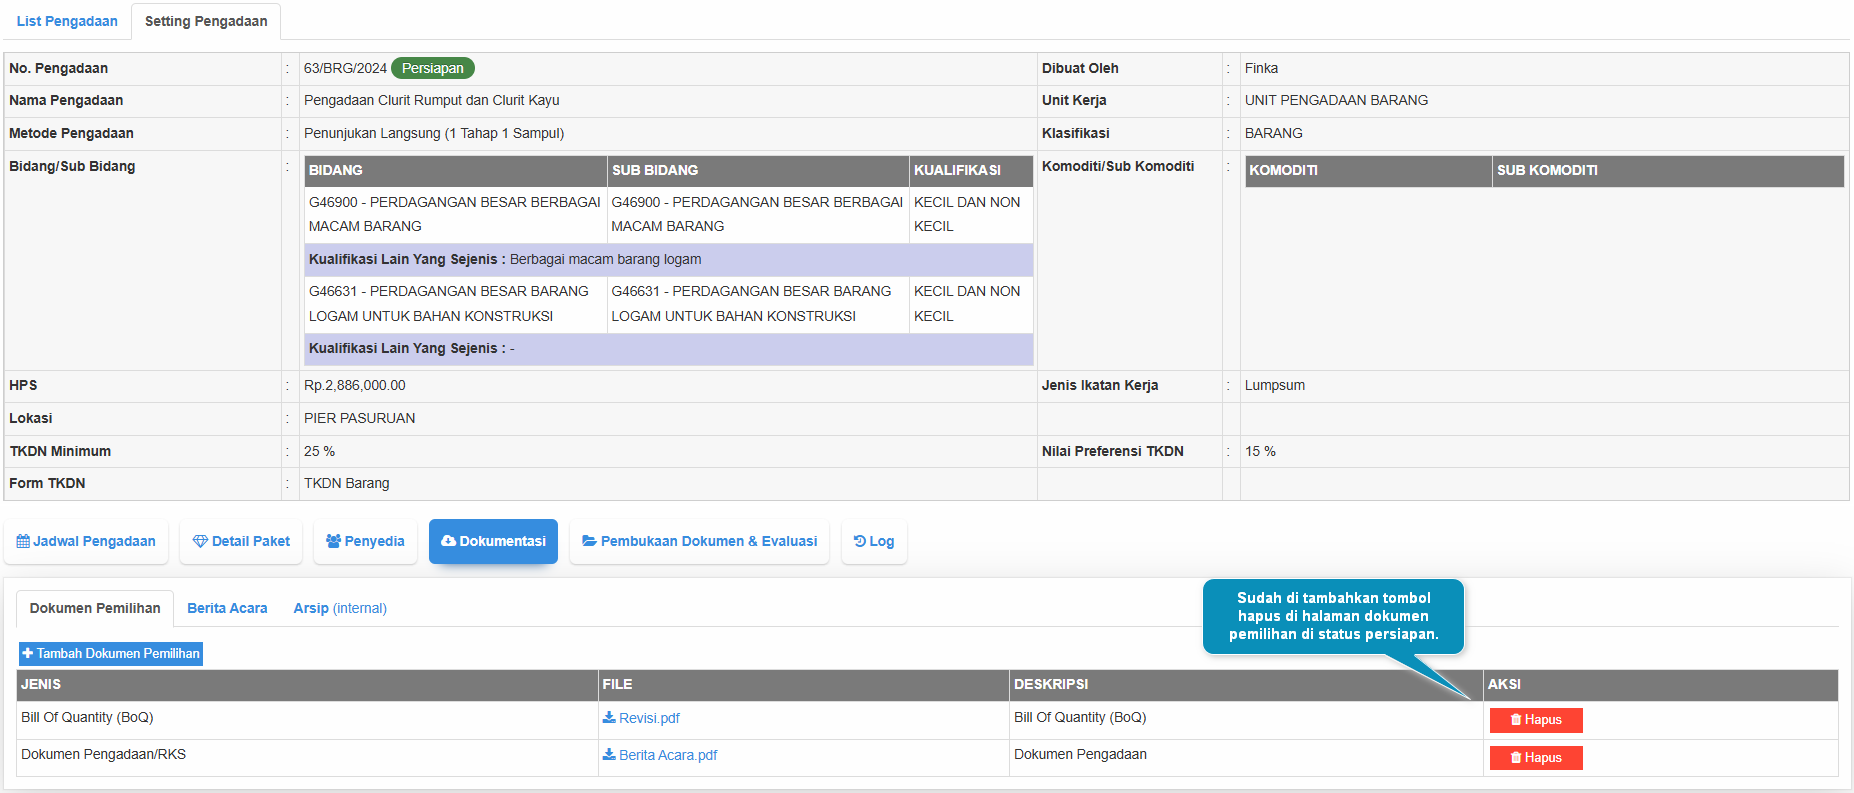Download the Berita Acara.pdf file
The width and height of the screenshot is (1854, 793).
pyautogui.click(x=667, y=755)
